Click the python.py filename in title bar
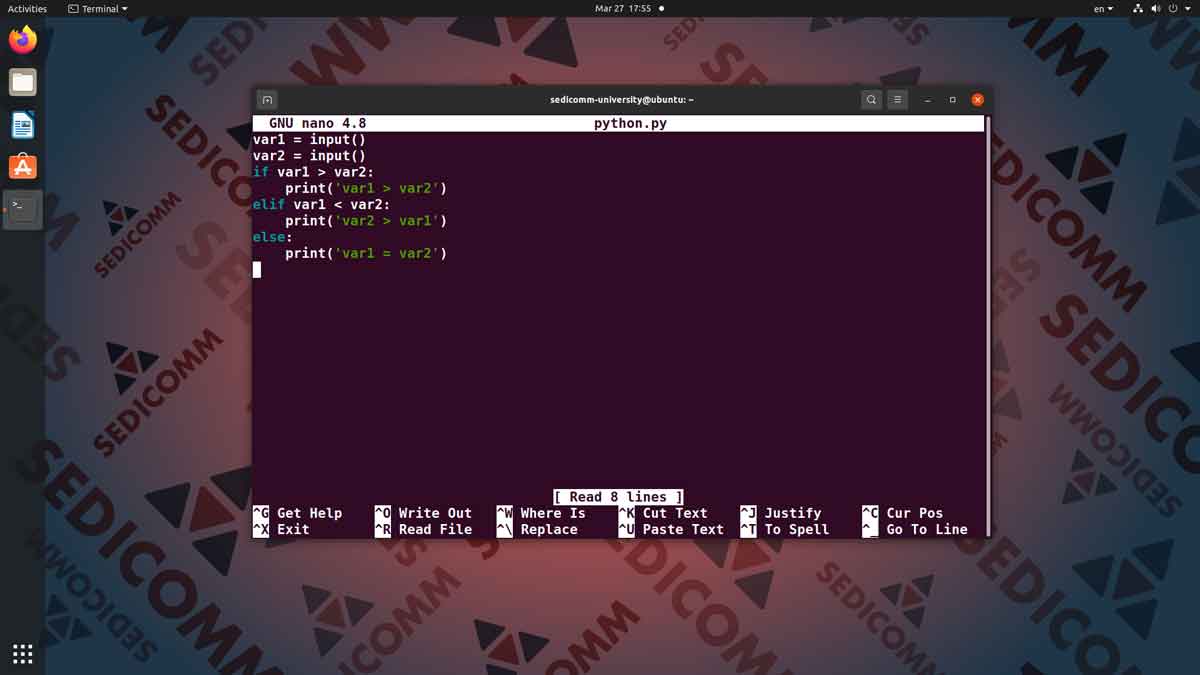 pyautogui.click(x=630, y=124)
